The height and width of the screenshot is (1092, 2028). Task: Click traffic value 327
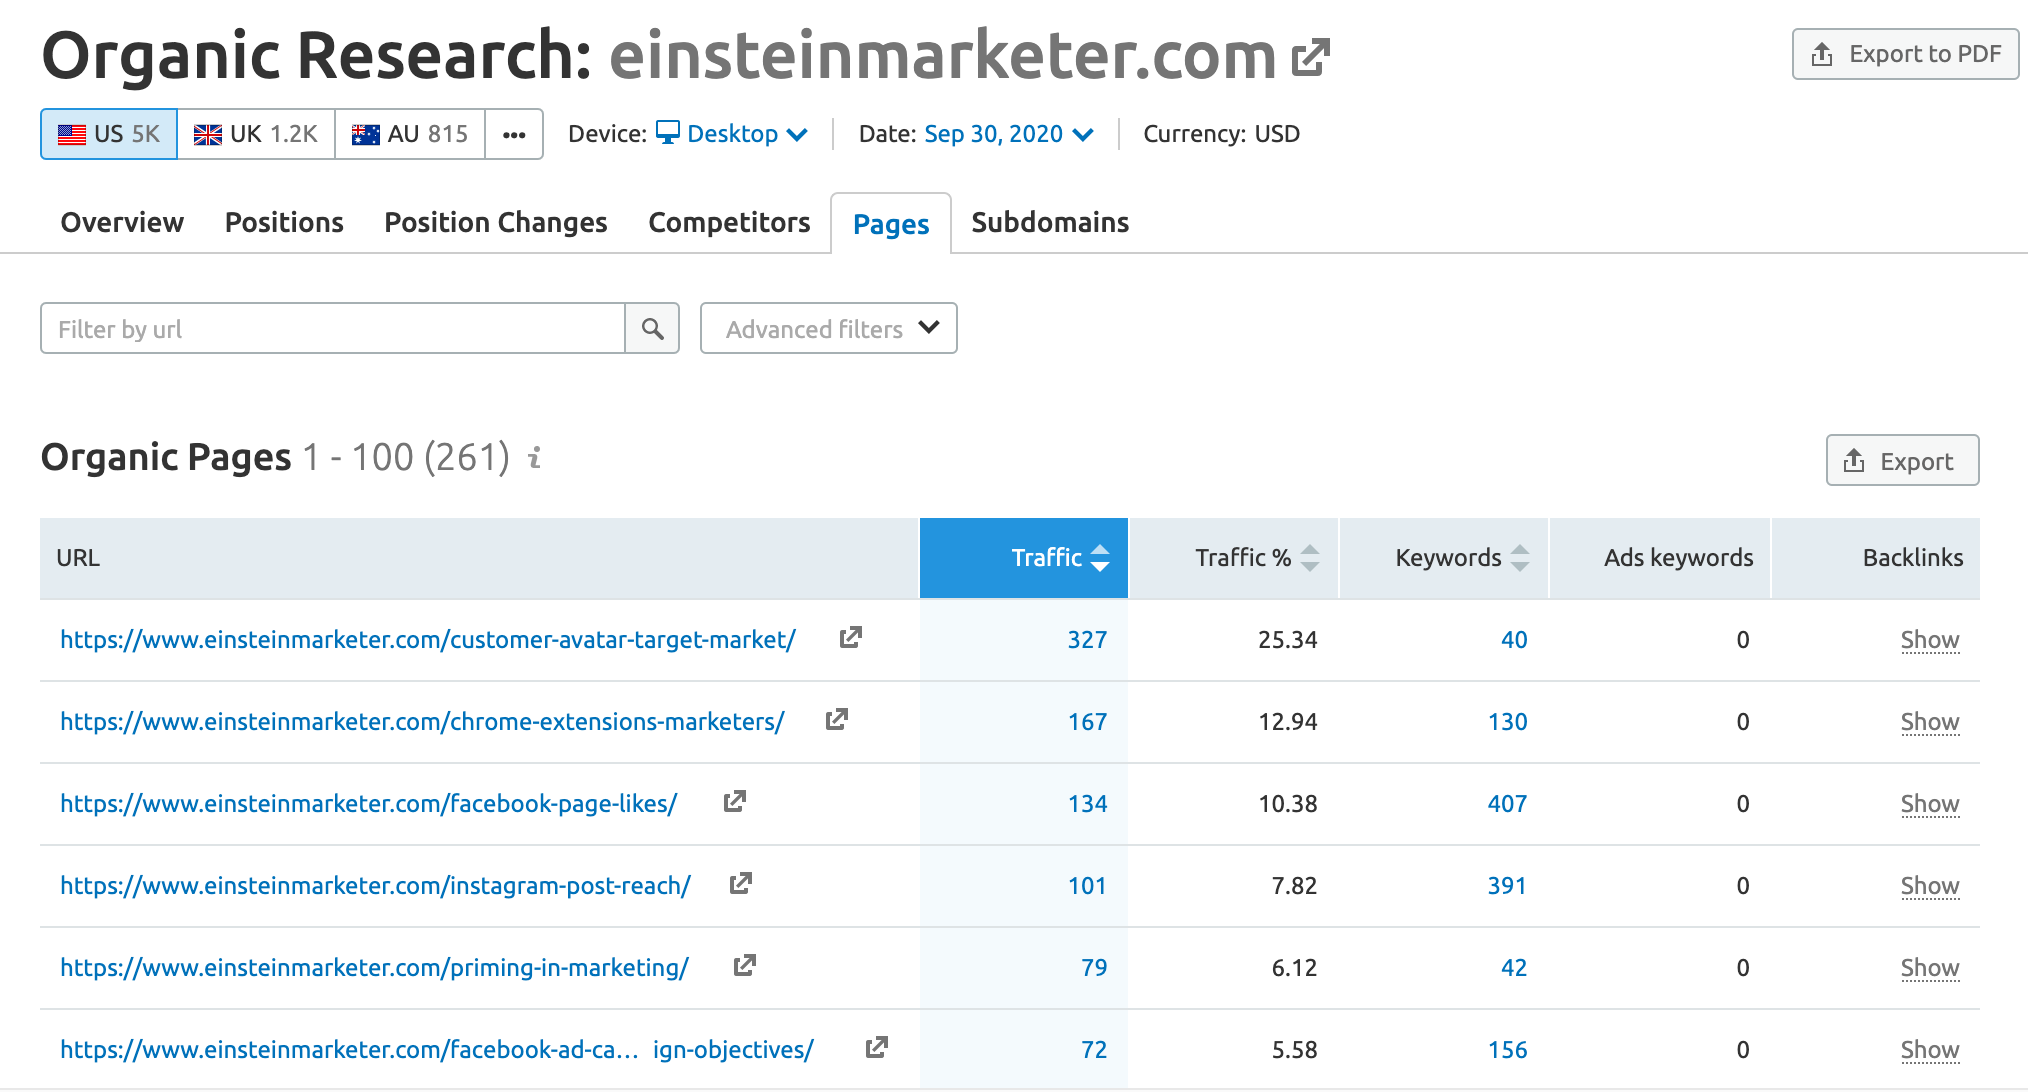[x=1087, y=639]
